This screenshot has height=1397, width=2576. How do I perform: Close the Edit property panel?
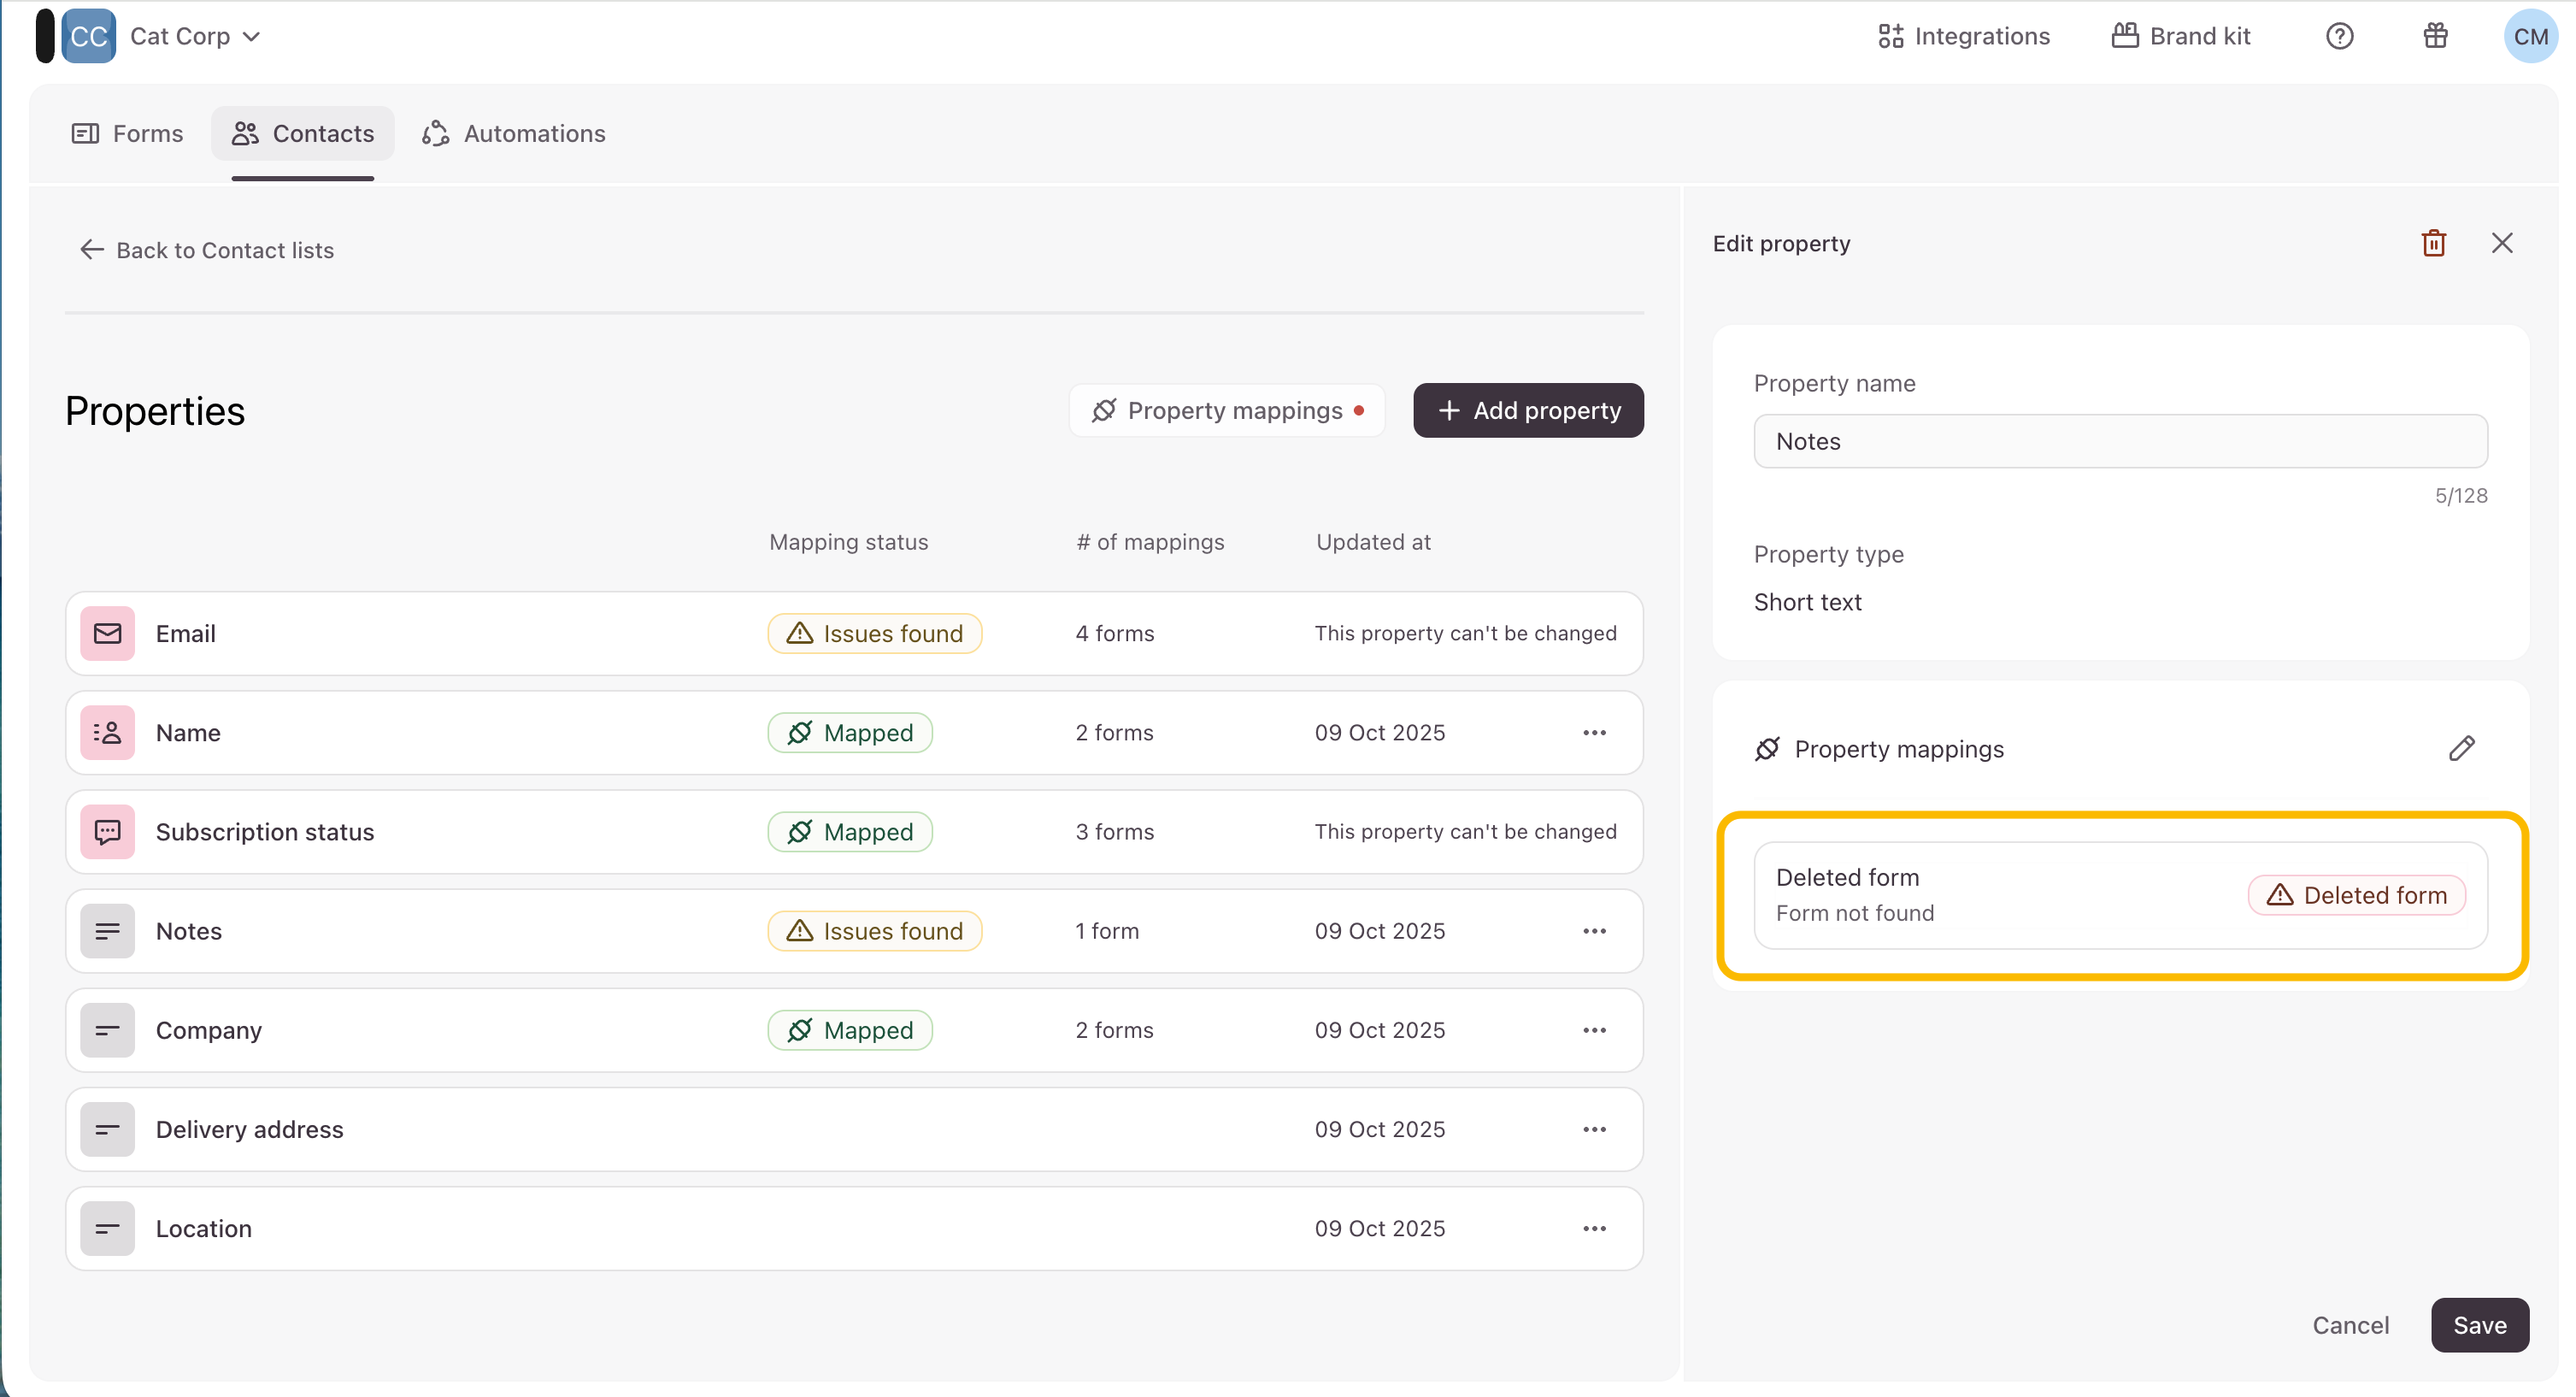click(2501, 243)
